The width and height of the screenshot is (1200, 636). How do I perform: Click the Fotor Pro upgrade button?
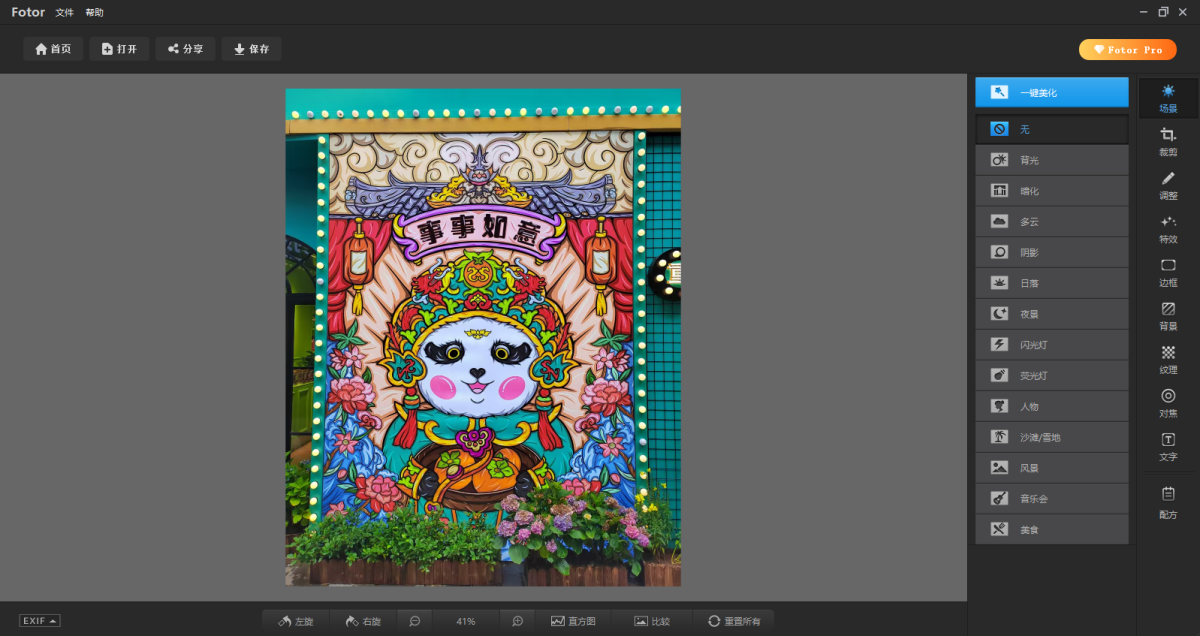pyautogui.click(x=1127, y=49)
